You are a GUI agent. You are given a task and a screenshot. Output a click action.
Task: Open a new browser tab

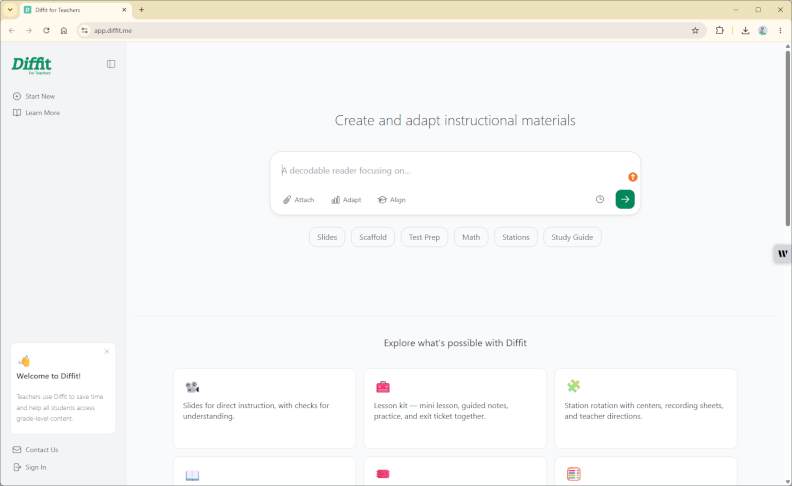[x=141, y=10]
